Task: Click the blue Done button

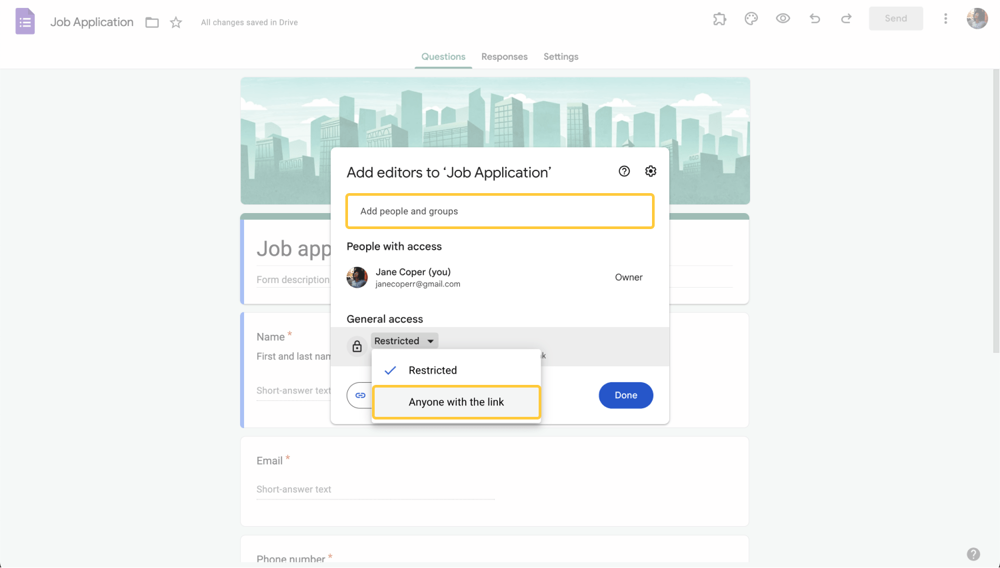Action: tap(625, 395)
